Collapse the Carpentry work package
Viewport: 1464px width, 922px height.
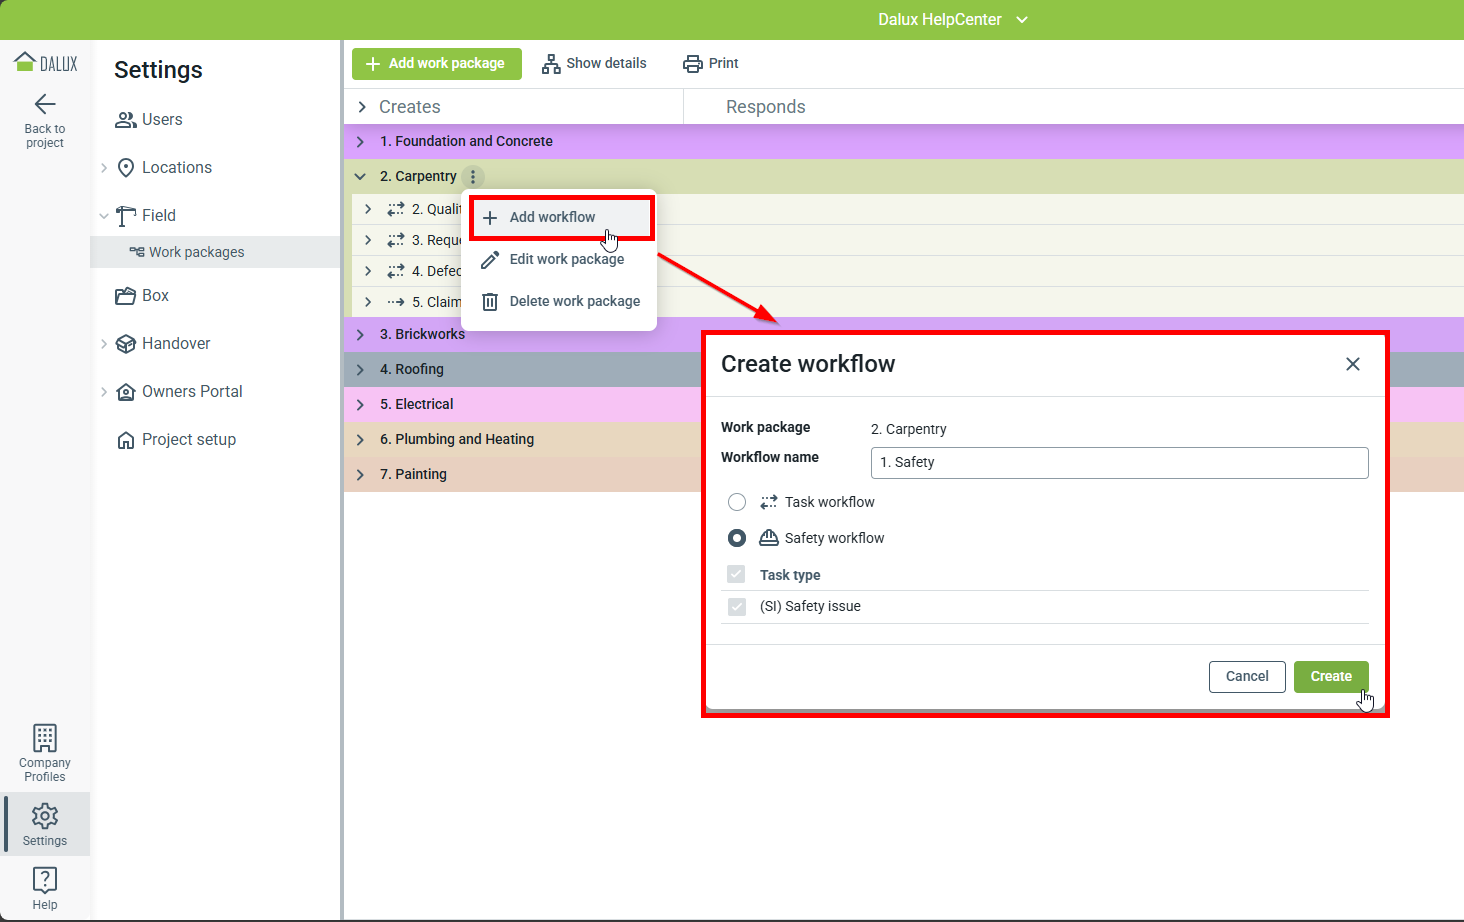[x=360, y=176]
